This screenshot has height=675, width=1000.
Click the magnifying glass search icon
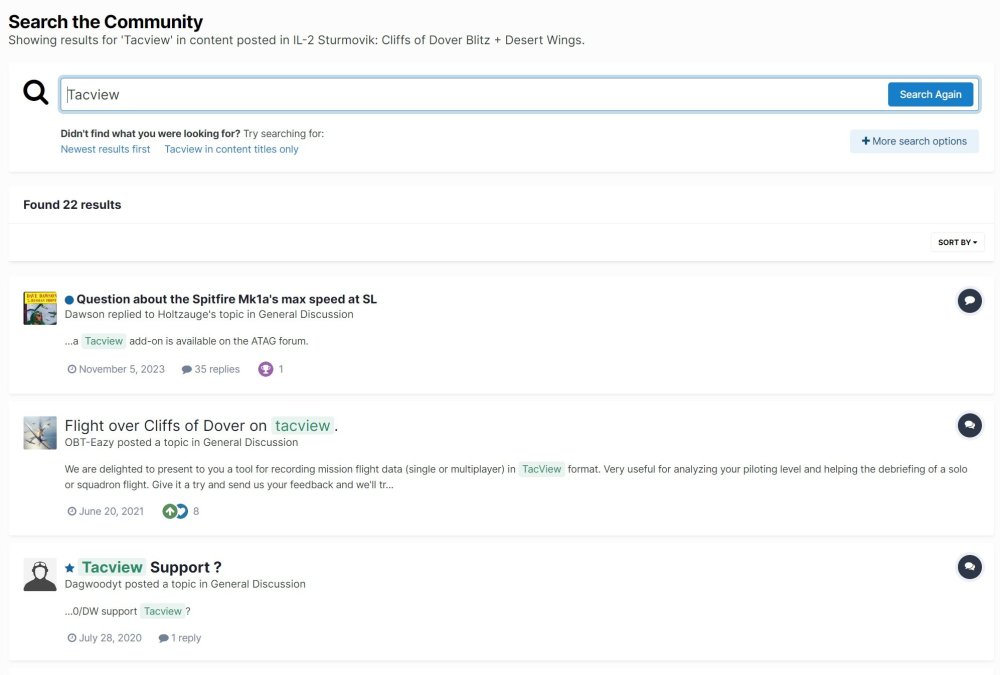click(36, 93)
